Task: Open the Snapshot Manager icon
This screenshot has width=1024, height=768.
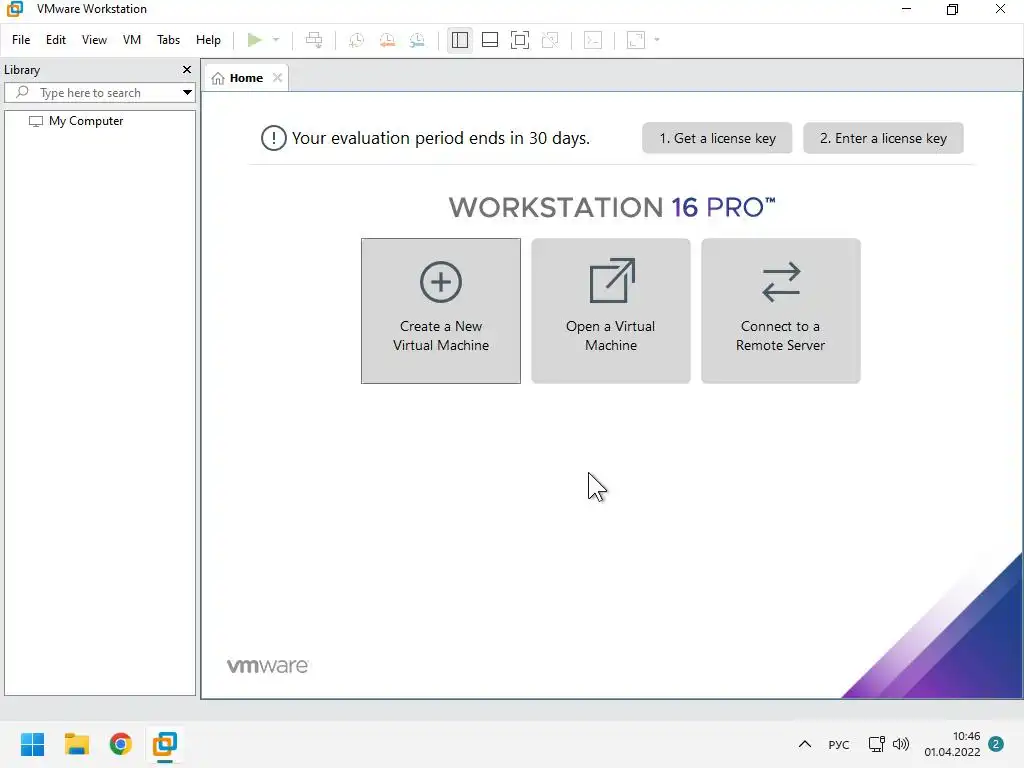Action: (x=417, y=40)
